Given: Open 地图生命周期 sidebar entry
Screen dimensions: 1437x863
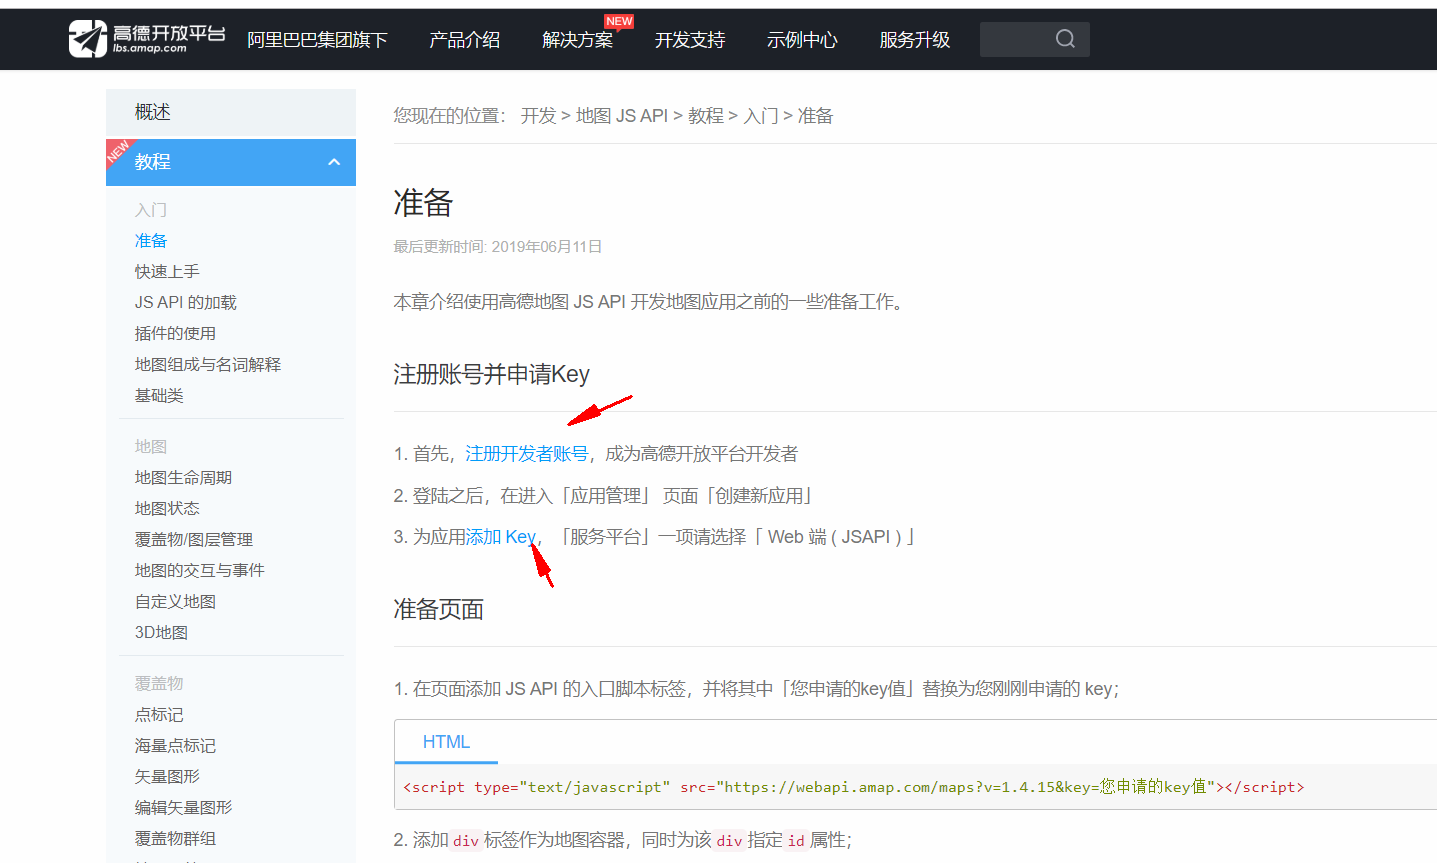Looking at the screenshot, I should pyautogui.click(x=183, y=478).
